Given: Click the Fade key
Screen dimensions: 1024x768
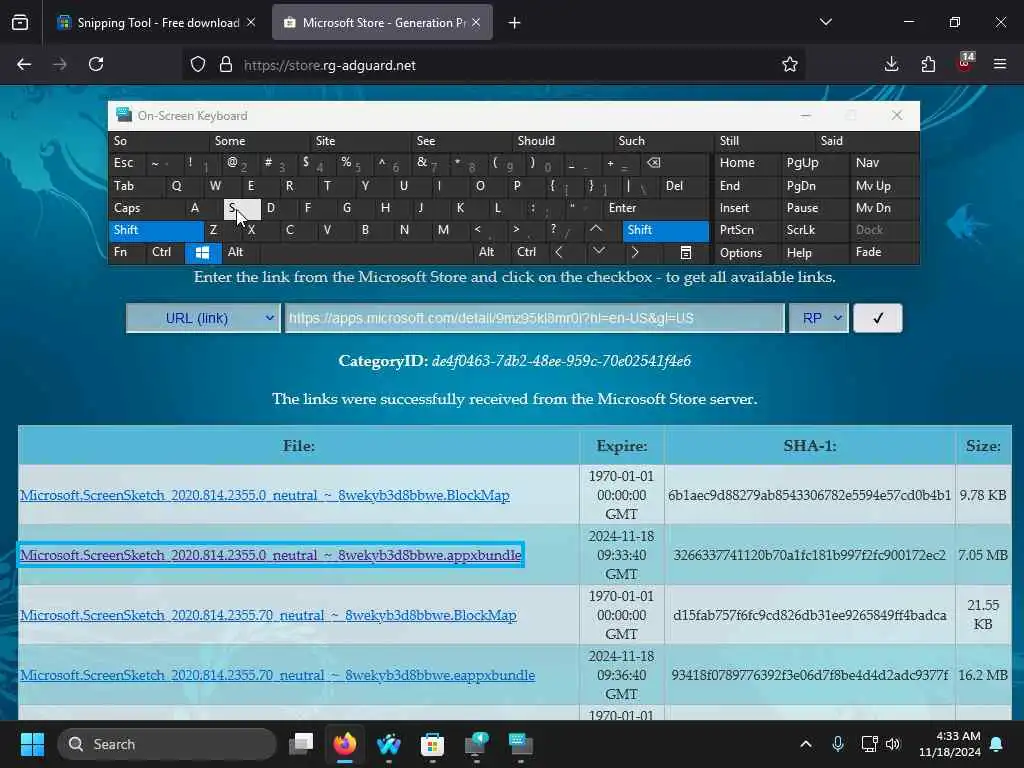Looking at the screenshot, I should click(x=883, y=253).
